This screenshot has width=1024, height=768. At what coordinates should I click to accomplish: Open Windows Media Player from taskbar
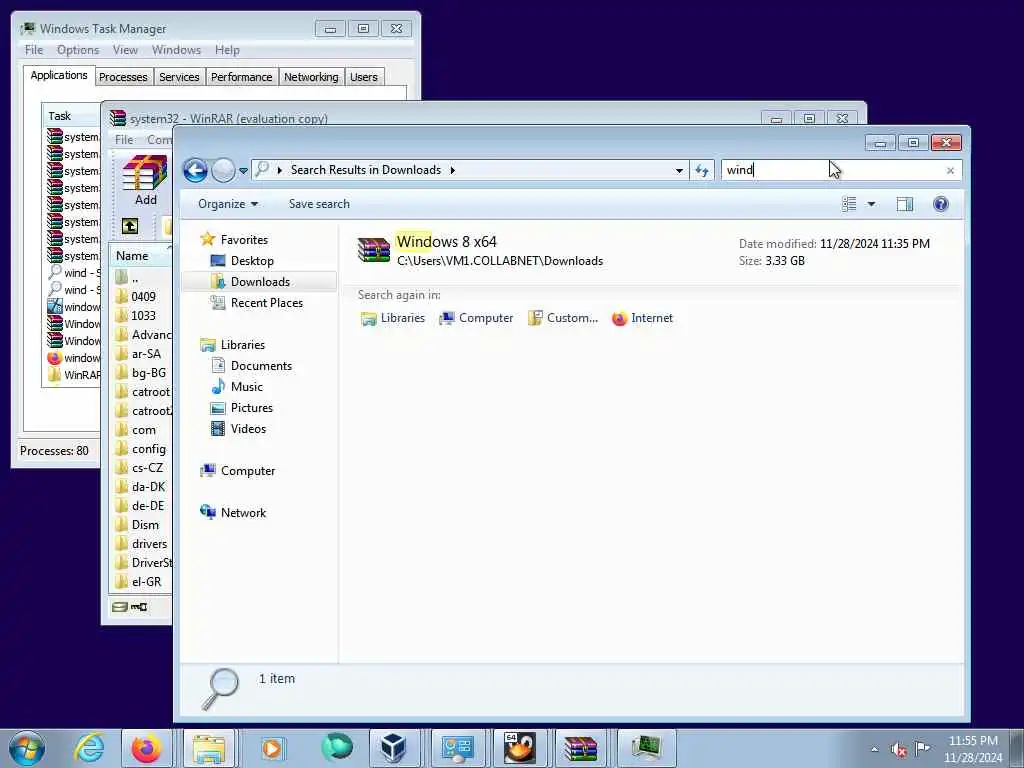271,748
